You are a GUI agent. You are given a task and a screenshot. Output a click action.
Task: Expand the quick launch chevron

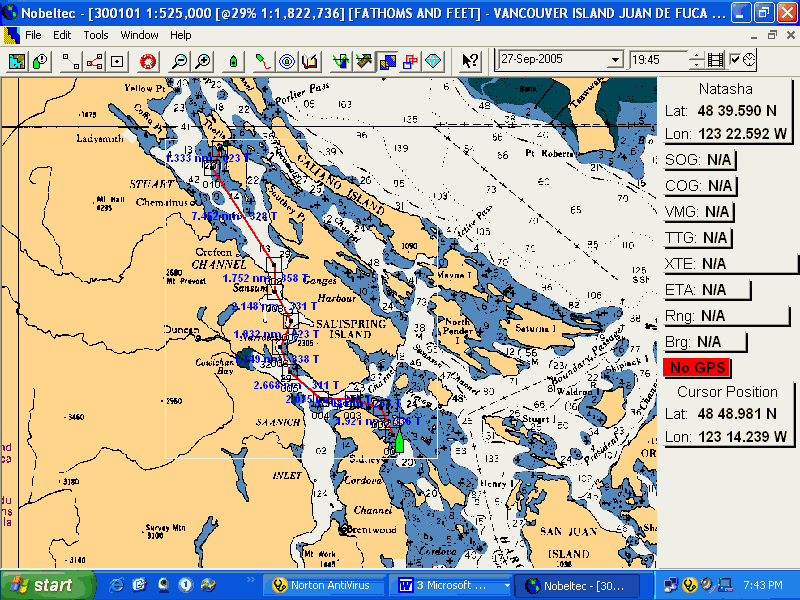251,580
